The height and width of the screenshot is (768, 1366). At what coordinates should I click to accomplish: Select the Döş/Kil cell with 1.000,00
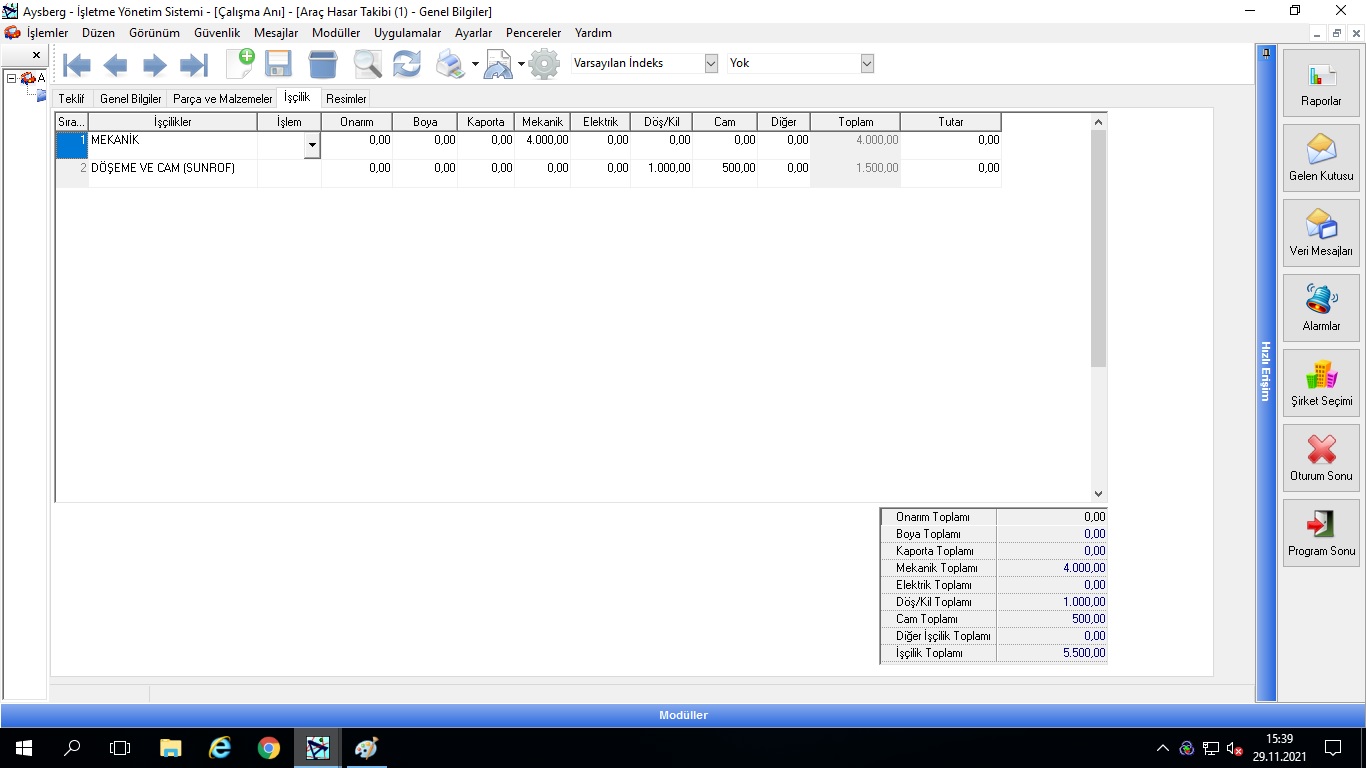pyautogui.click(x=661, y=169)
